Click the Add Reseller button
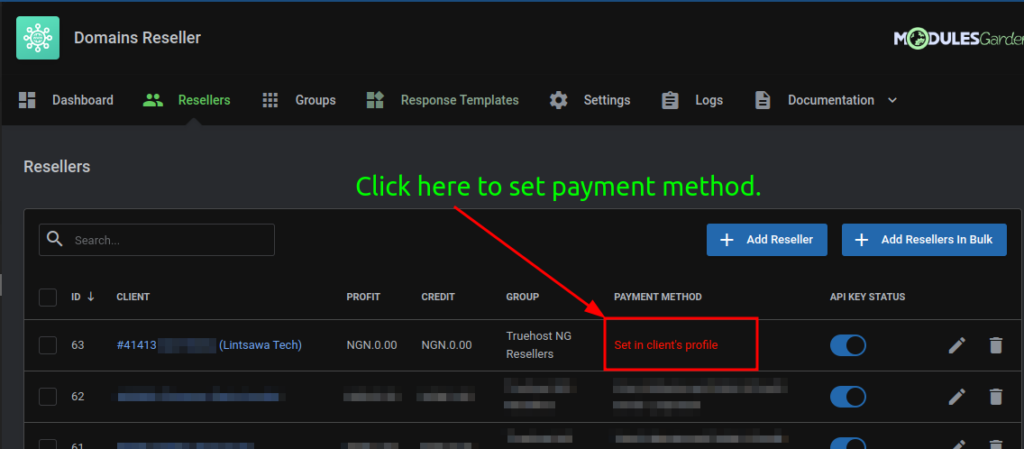 (767, 240)
